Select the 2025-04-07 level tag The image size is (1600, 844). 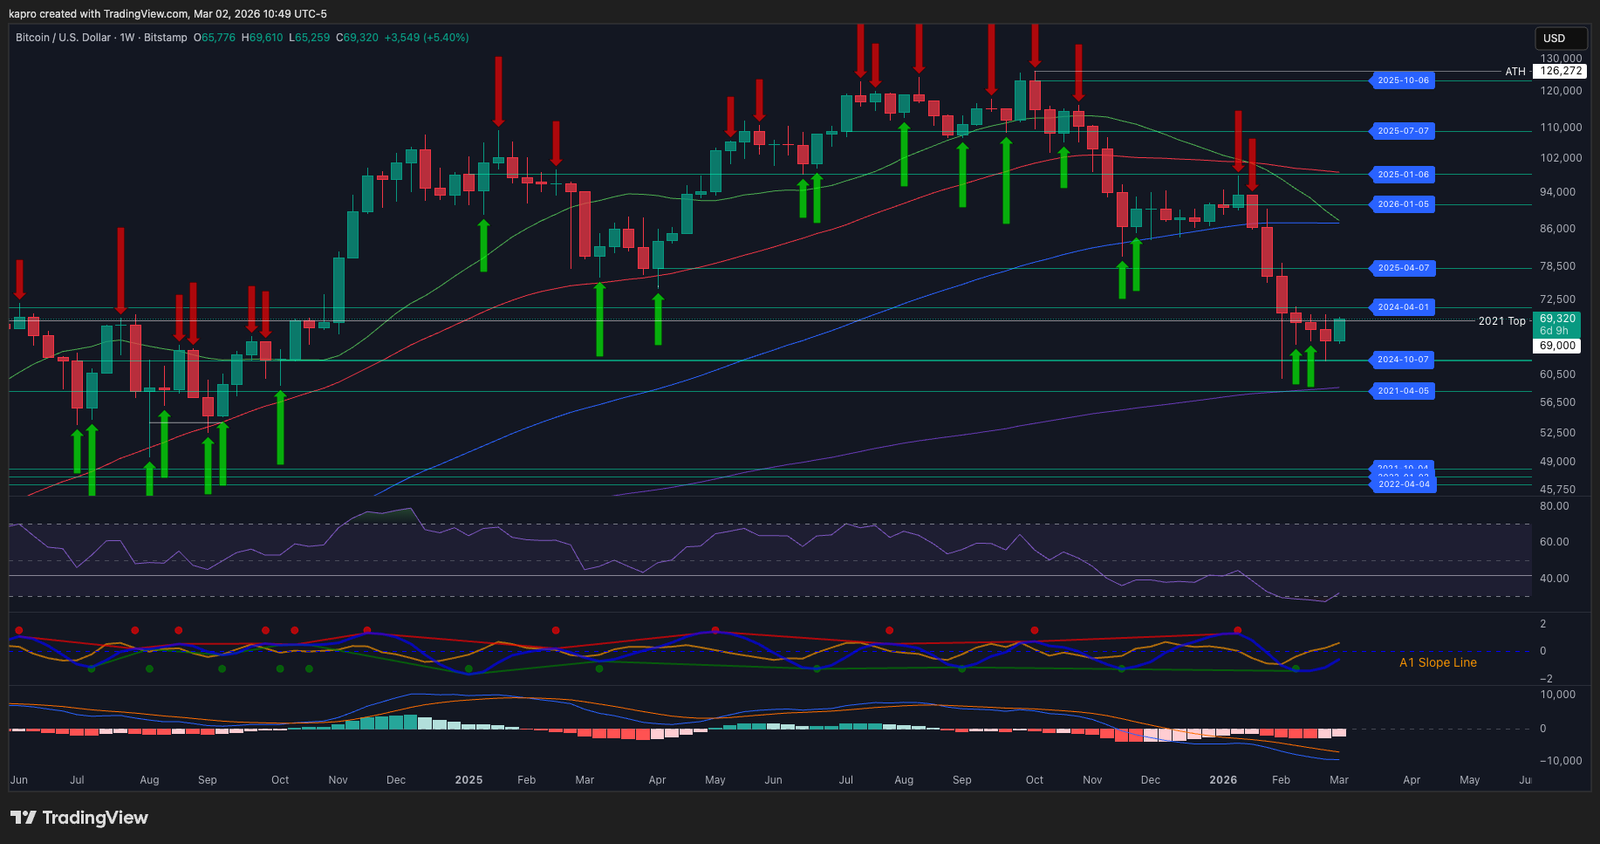click(1402, 268)
